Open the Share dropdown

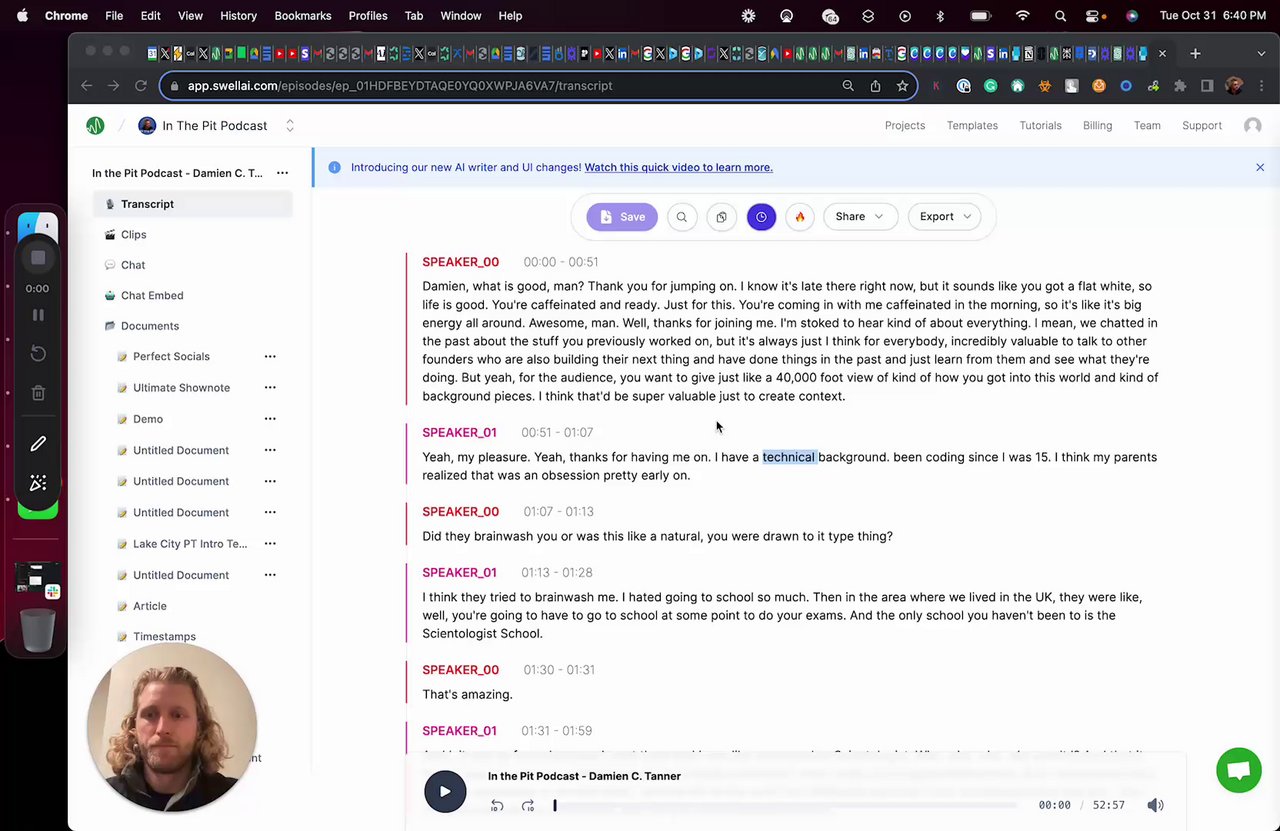(859, 217)
